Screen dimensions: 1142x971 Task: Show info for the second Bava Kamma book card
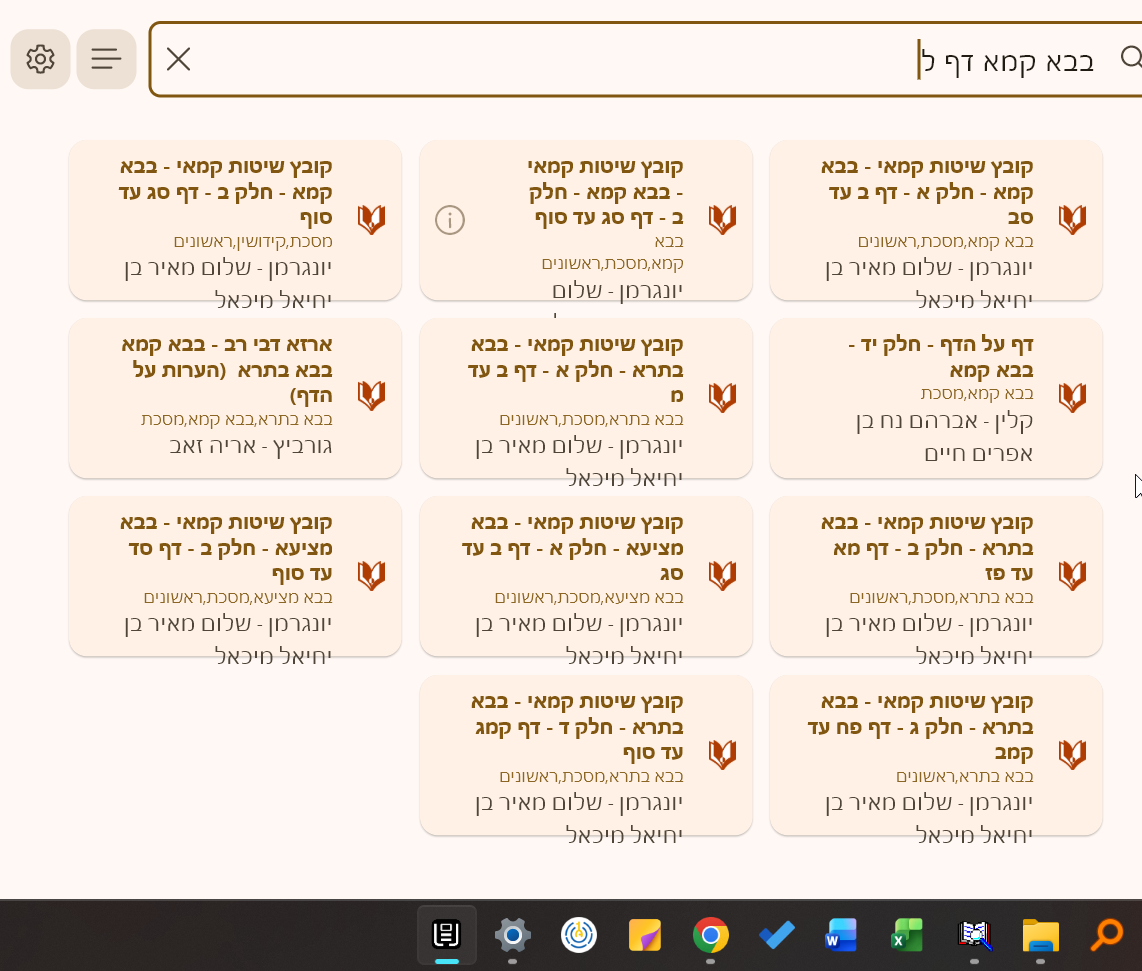pyautogui.click(x=450, y=220)
